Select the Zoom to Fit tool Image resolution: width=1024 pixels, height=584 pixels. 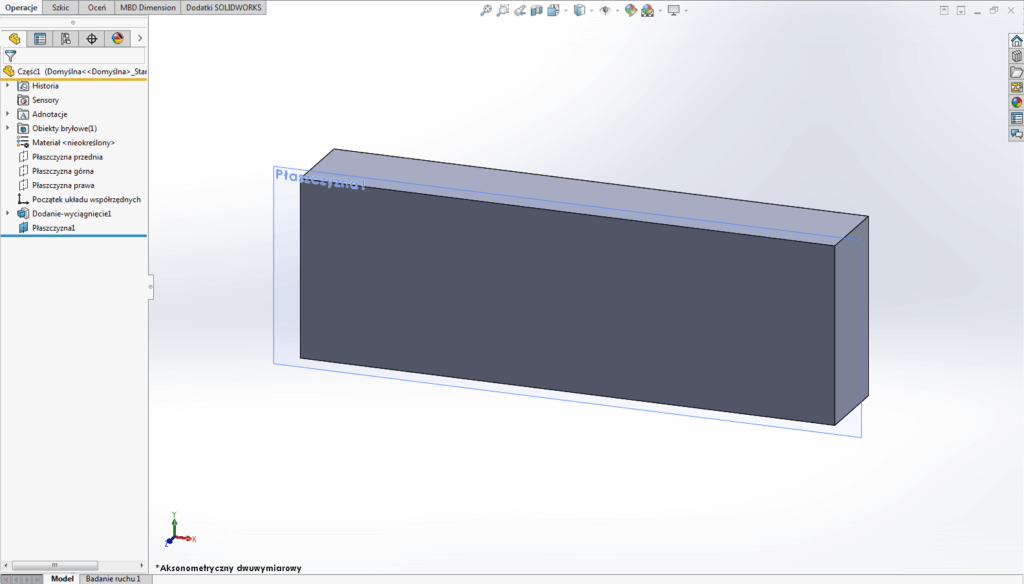point(485,9)
